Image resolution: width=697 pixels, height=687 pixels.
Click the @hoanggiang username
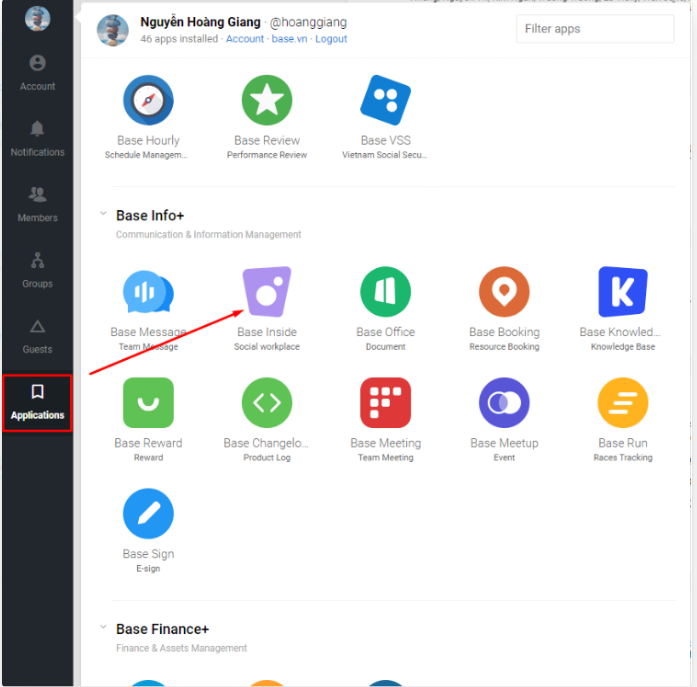click(x=308, y=22)
